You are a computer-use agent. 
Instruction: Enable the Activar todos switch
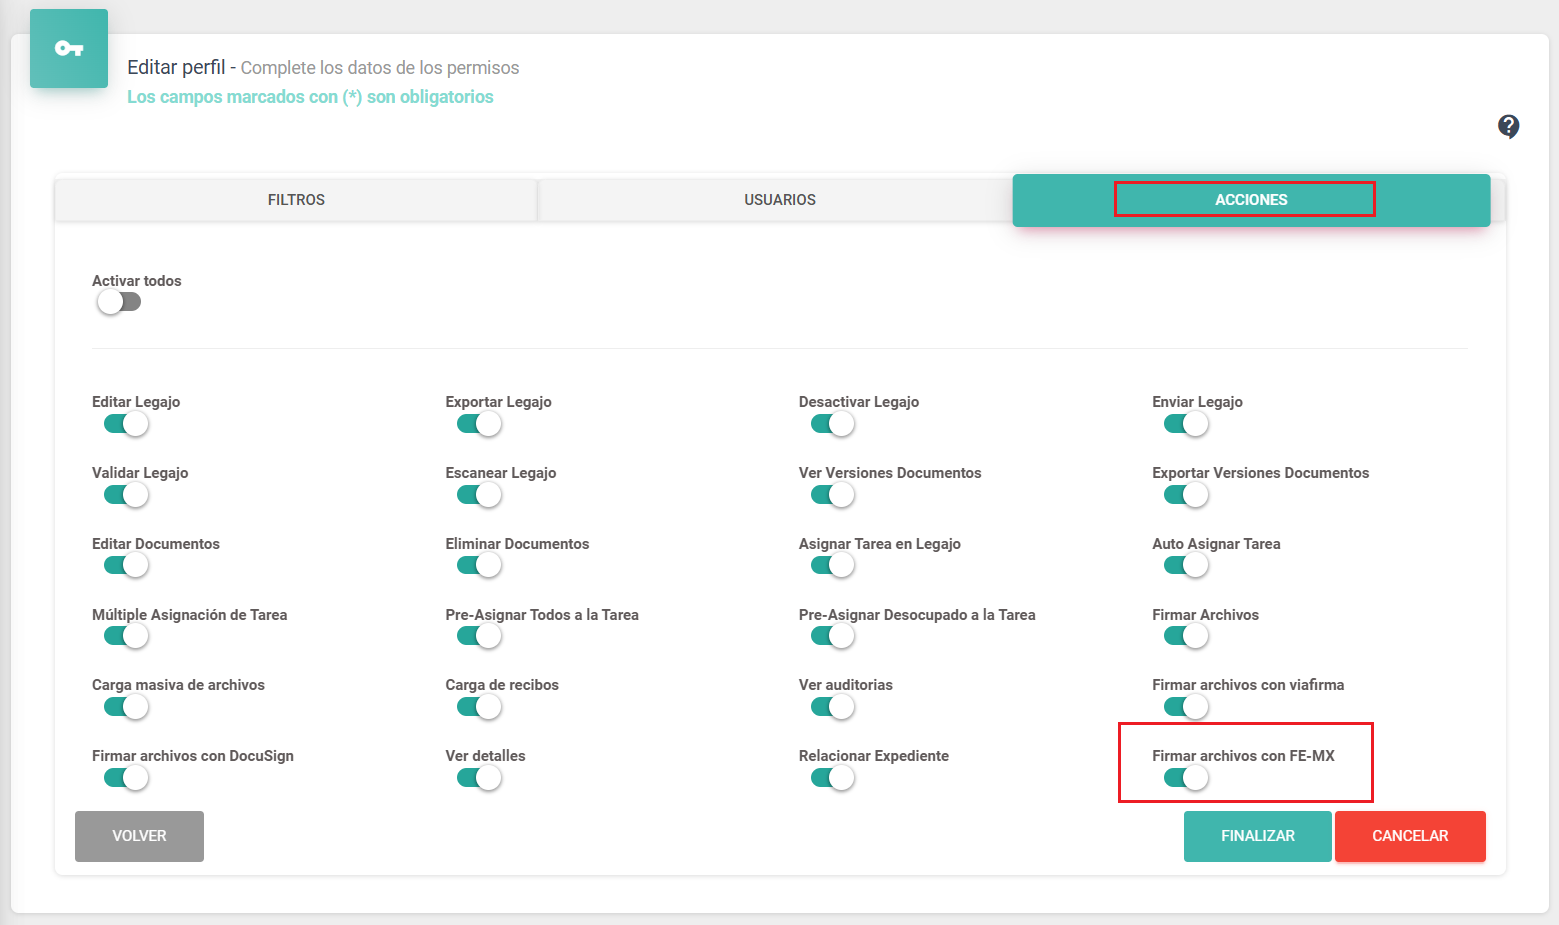pos(119,302)
